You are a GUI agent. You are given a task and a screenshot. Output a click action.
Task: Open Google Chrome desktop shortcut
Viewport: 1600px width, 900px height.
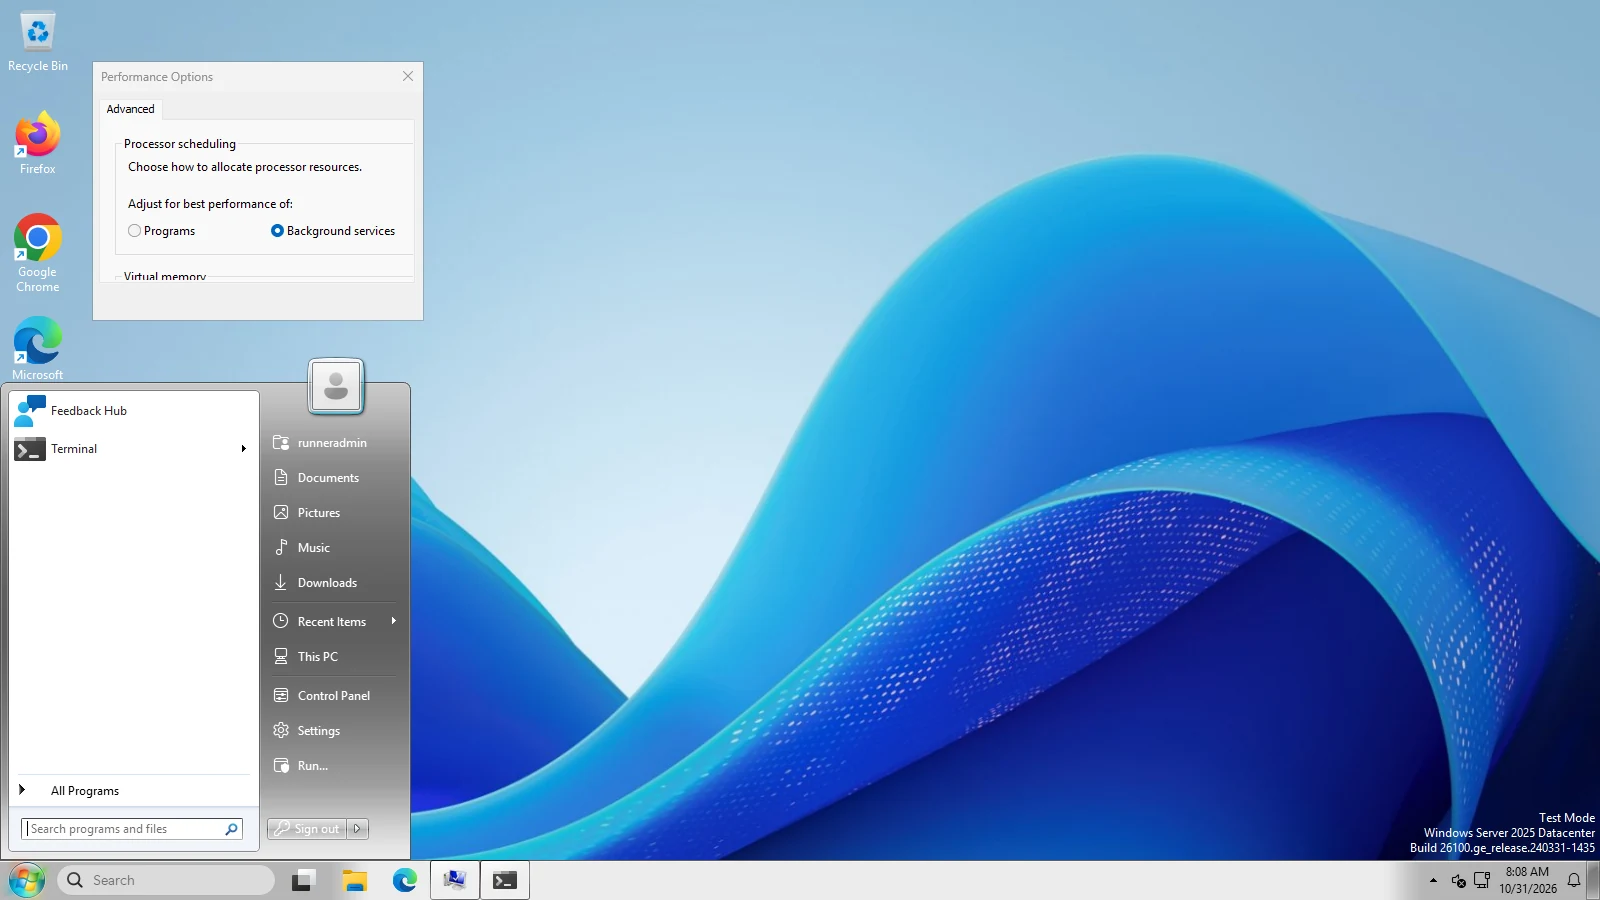[x=38, y=253]
